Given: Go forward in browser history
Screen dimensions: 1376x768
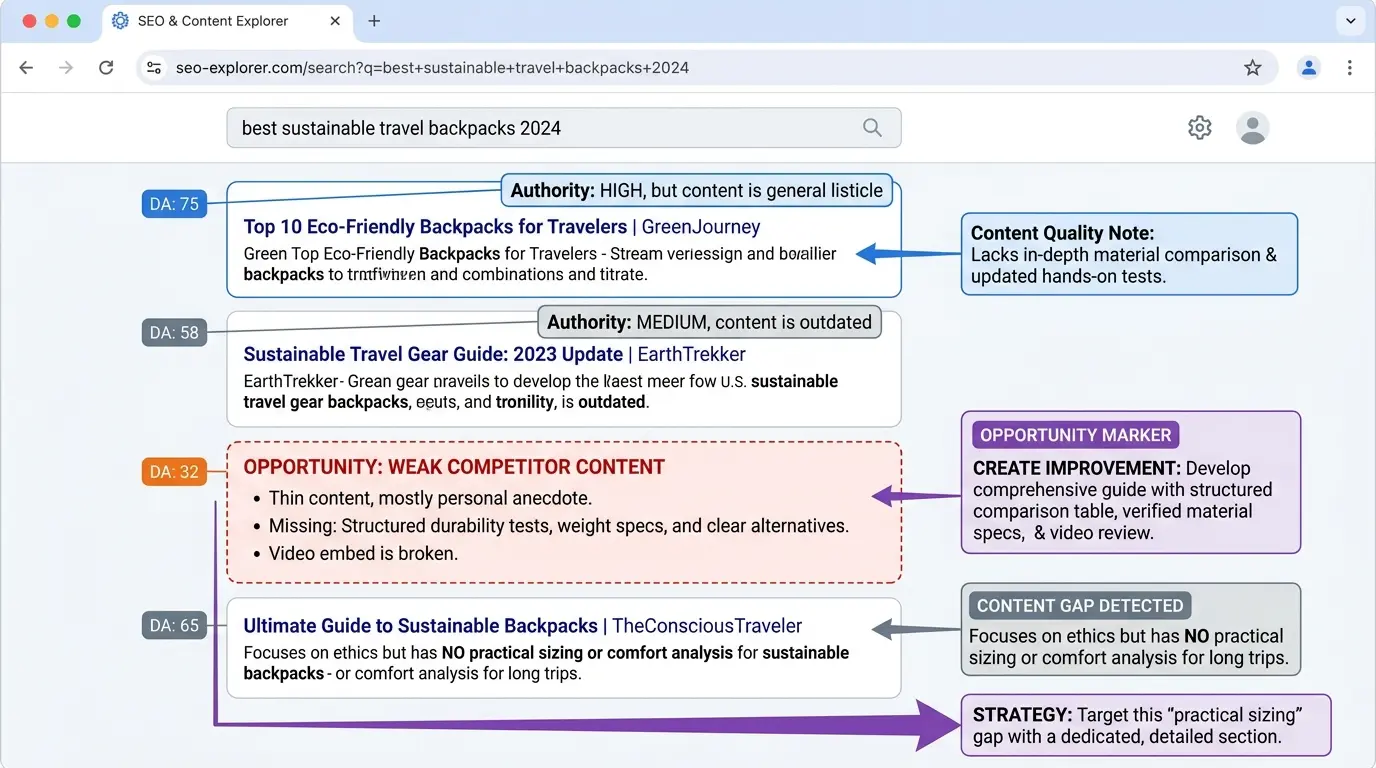Looking at the screenshot, I should click(x=66, y=68).
